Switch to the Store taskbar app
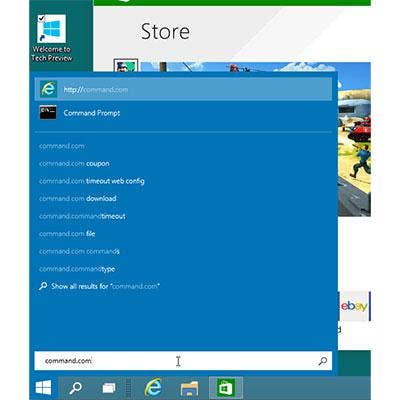 pos(226,388)
